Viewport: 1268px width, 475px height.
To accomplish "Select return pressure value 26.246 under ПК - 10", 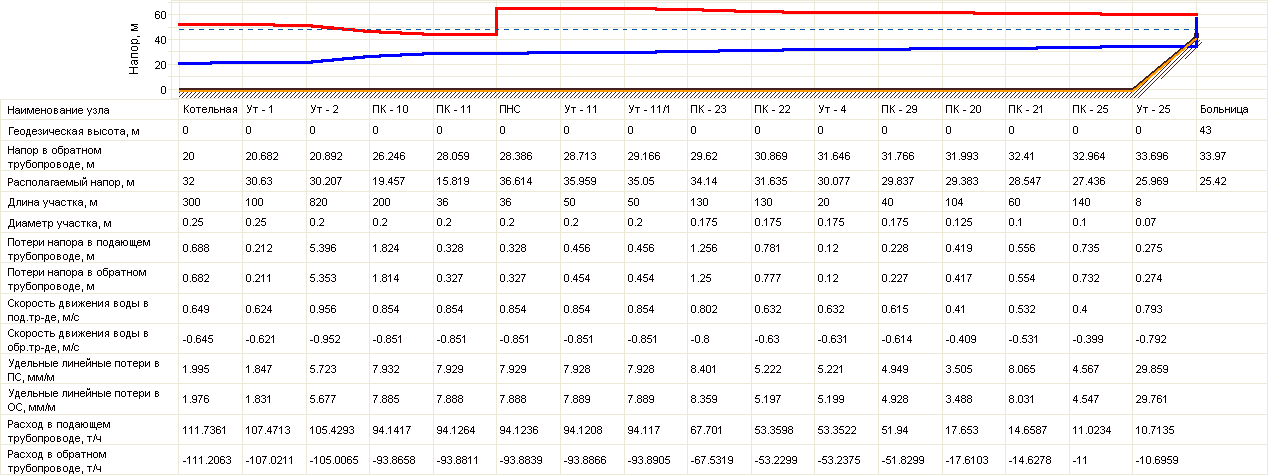I will click(388, 157).
